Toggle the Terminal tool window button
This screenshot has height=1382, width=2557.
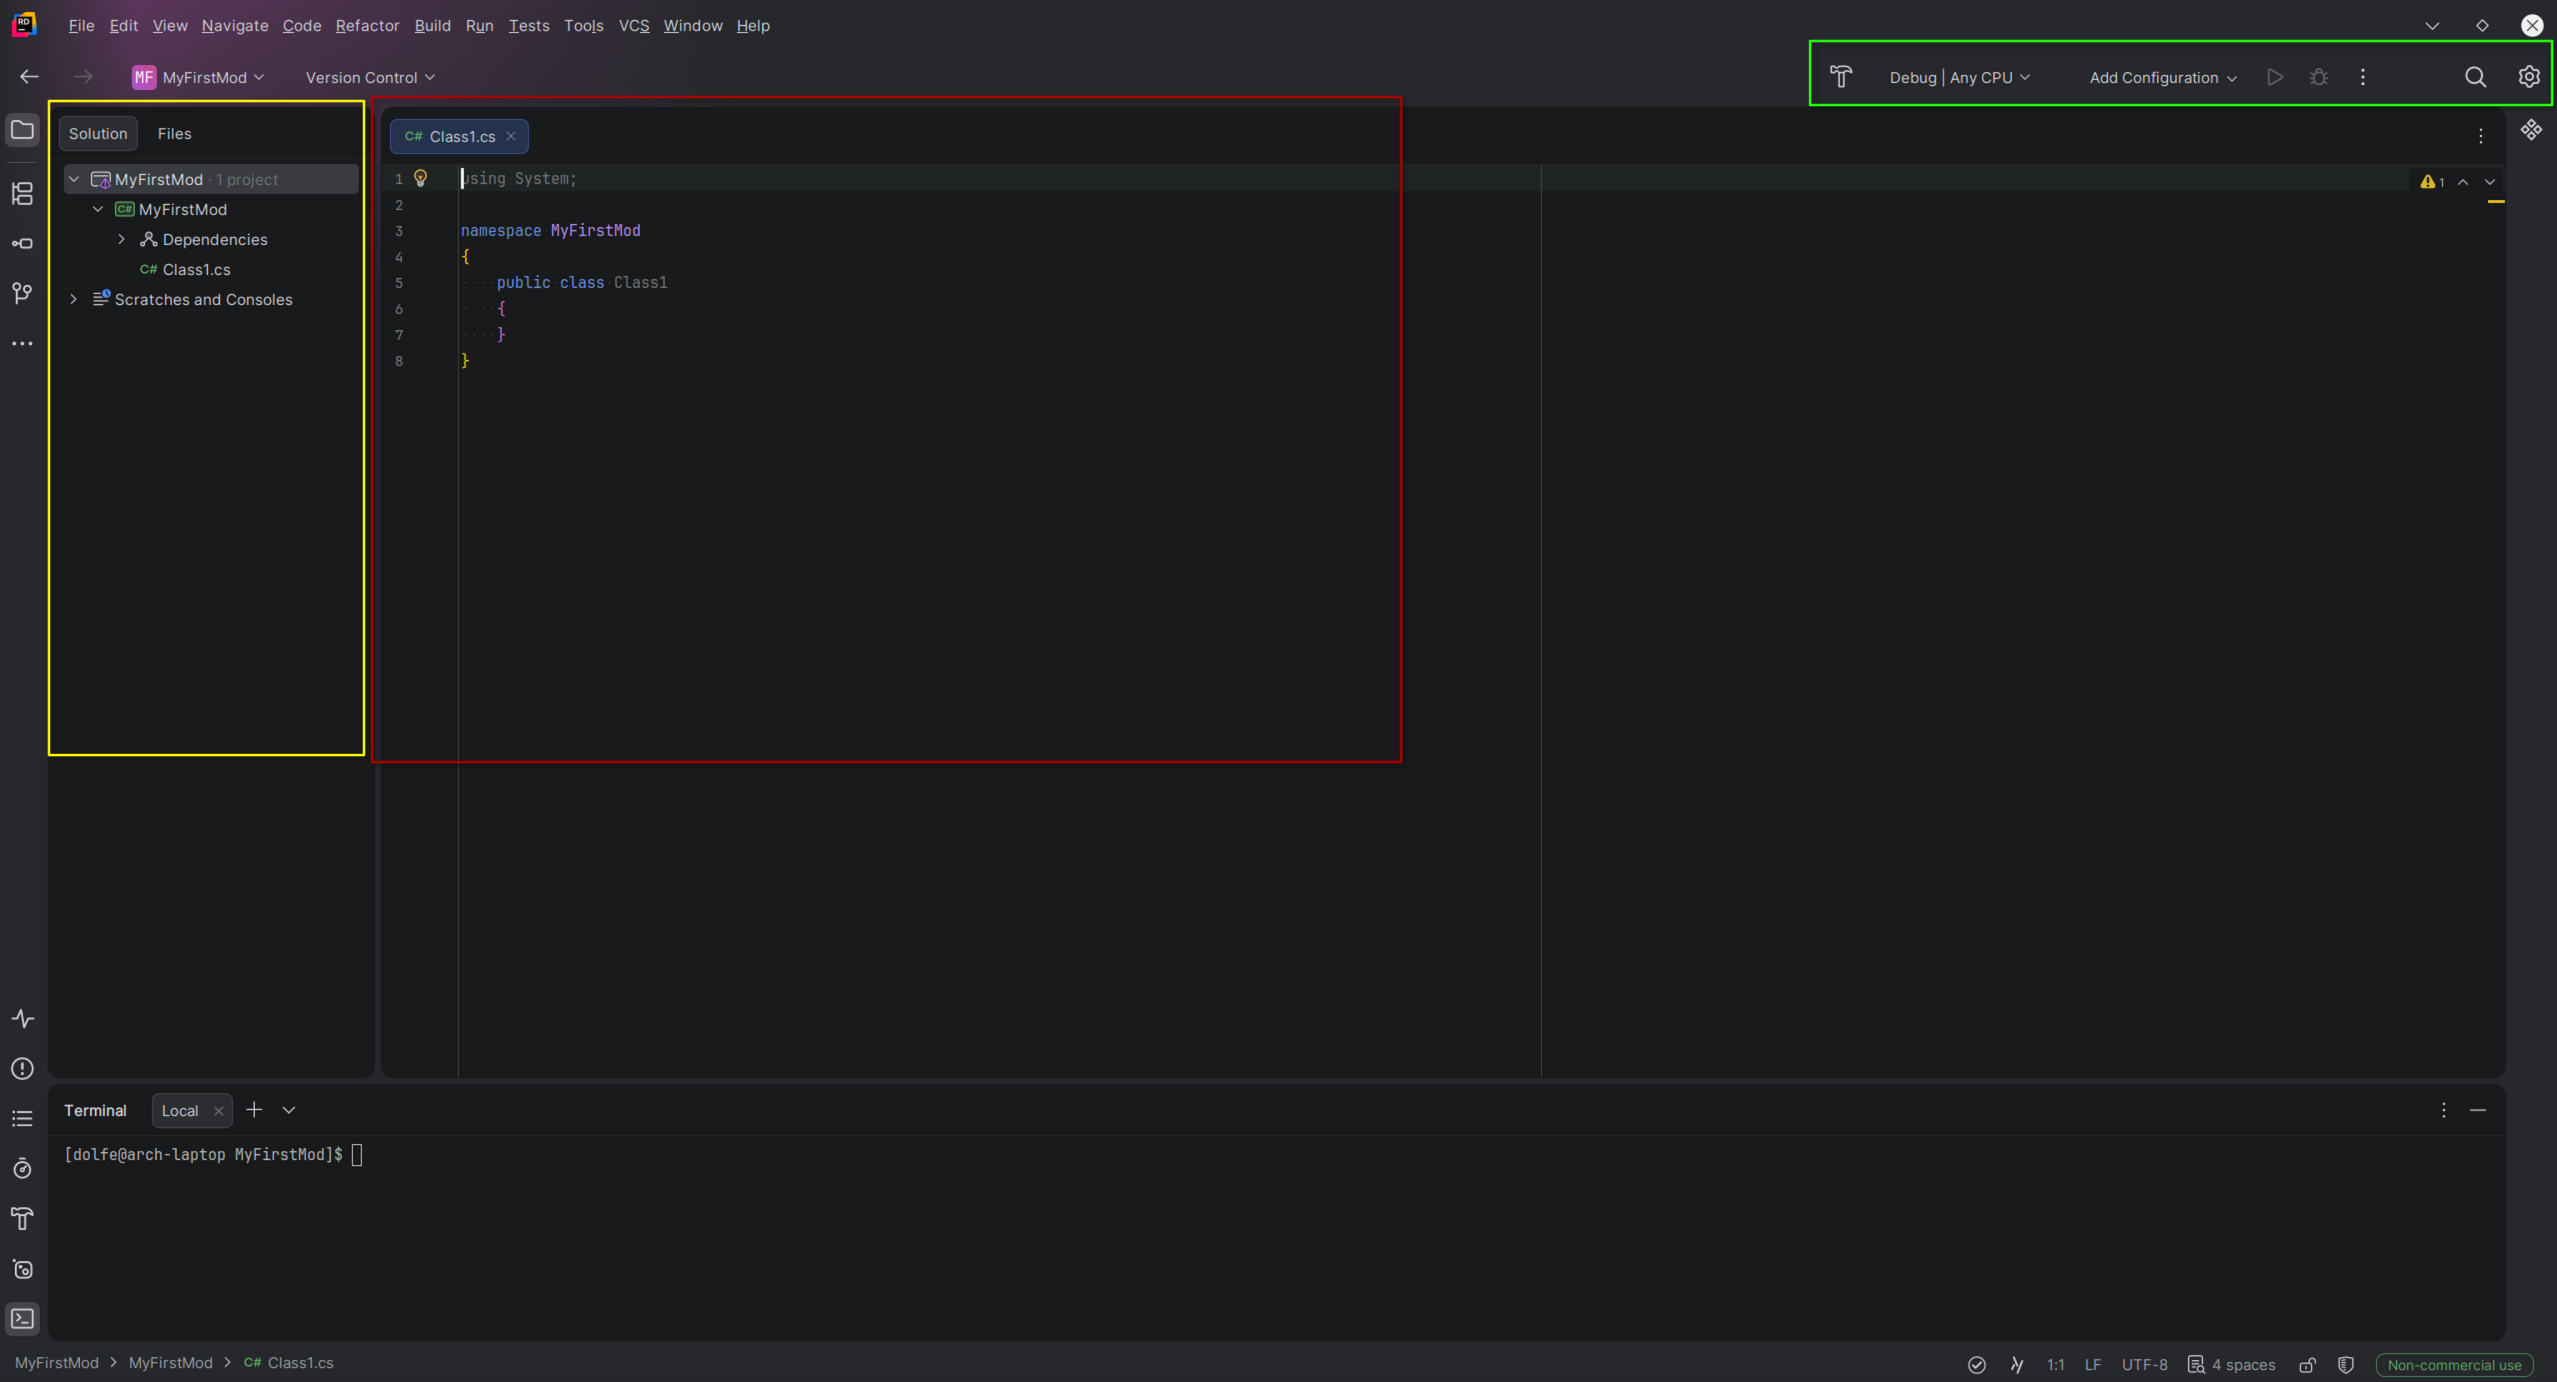click(x=22, y=1319)
